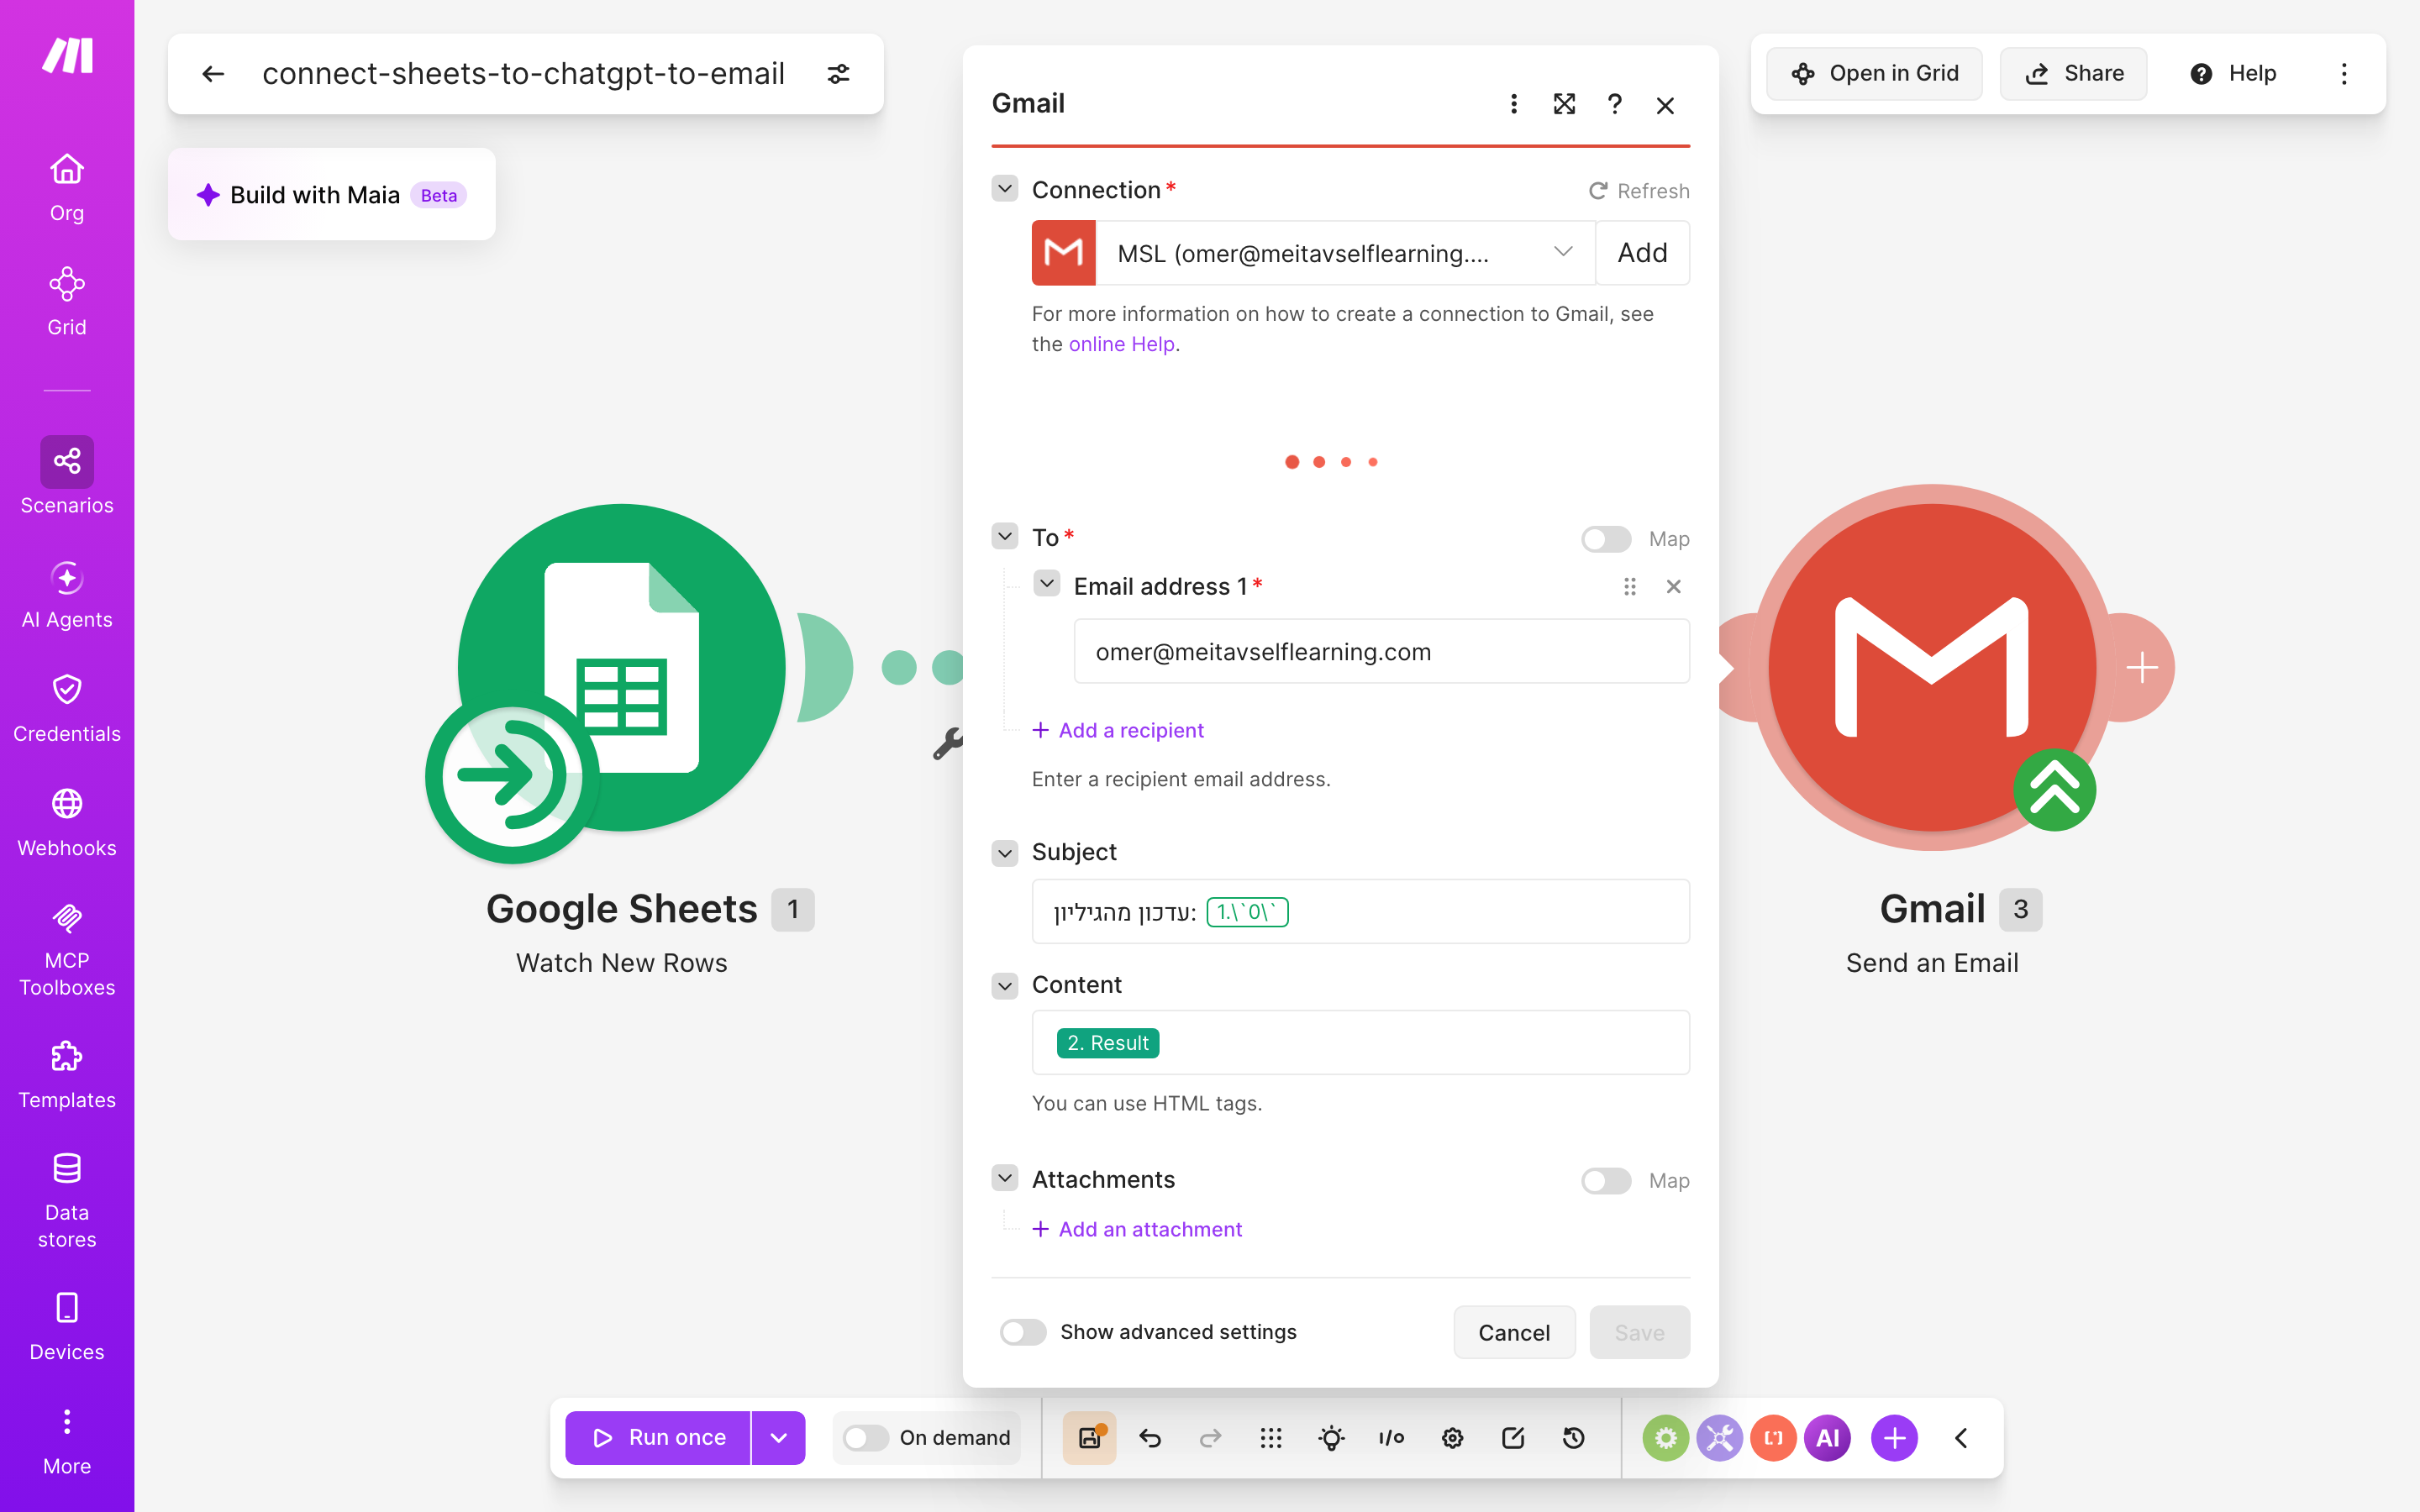Open Data stores in the sidebar

[x=67, y=1199]
